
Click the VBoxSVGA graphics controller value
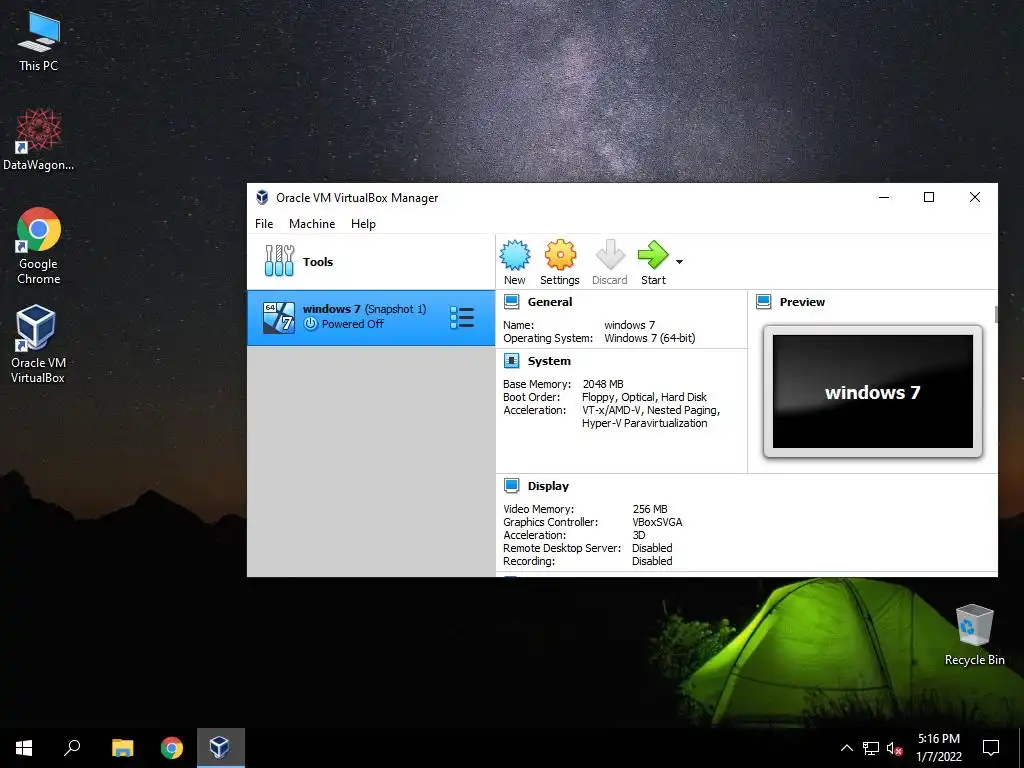[x=657, y=522]
